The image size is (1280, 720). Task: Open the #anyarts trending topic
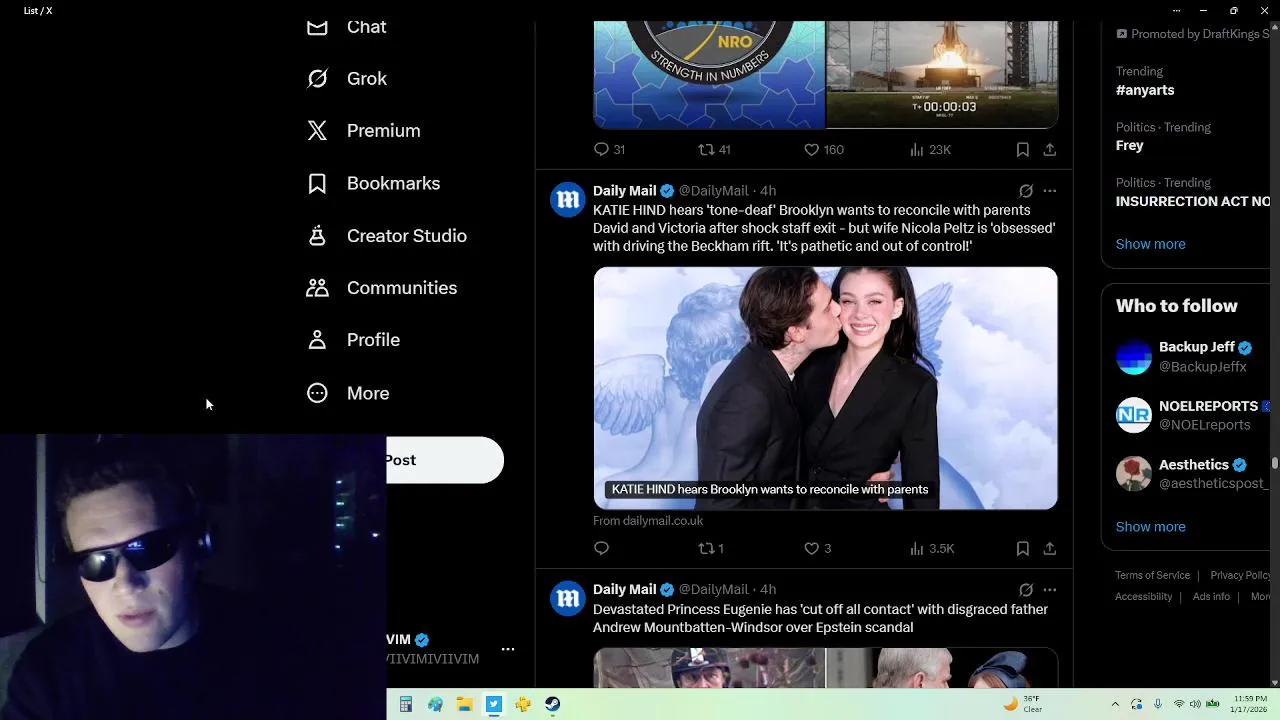point(1145,90)
